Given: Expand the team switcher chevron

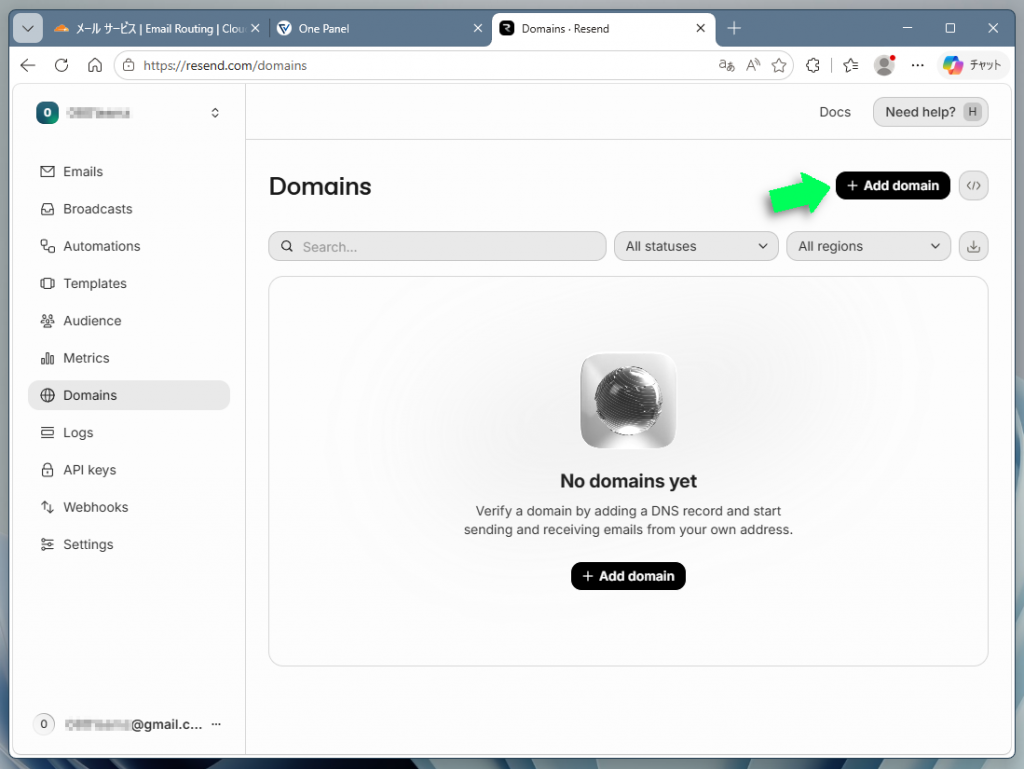Looking at the screenshot, I should coord(215,113).
